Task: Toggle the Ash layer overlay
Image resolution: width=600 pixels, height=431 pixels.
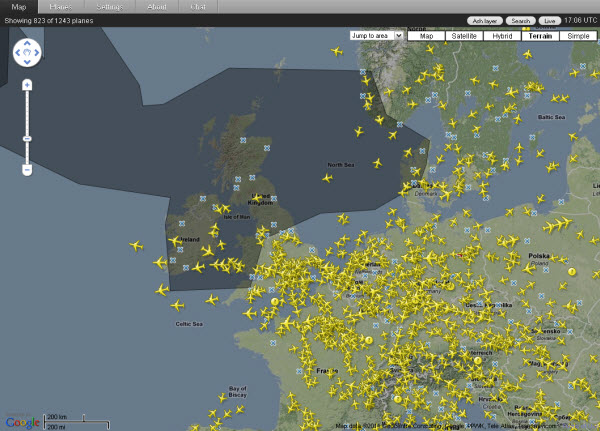Action: coord(485,20)
